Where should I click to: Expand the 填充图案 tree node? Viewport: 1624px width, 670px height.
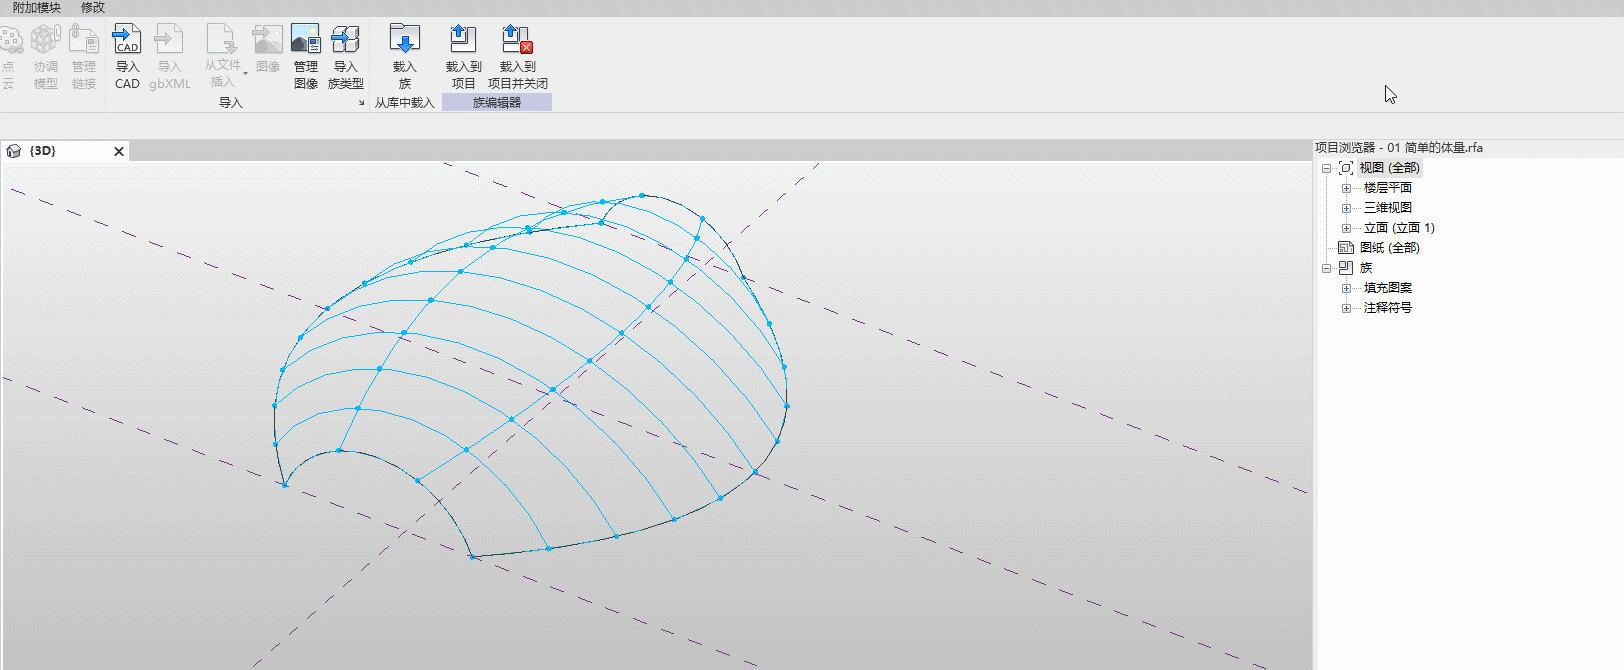coord(1346,288)
